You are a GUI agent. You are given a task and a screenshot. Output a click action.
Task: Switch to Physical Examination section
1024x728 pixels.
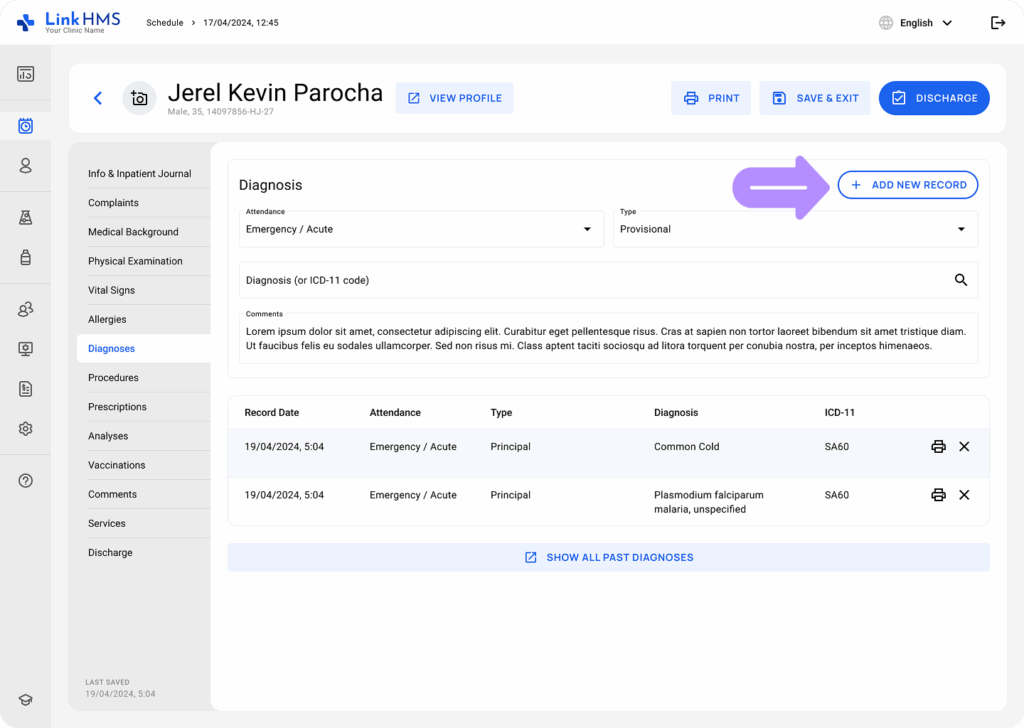pos(135,261)
